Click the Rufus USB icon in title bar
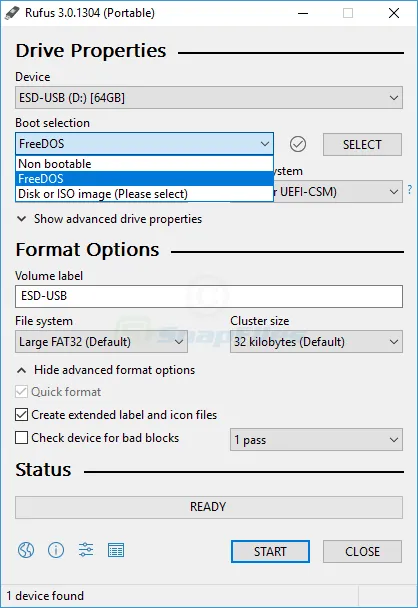Screen dimensions: 418x608 12,13
